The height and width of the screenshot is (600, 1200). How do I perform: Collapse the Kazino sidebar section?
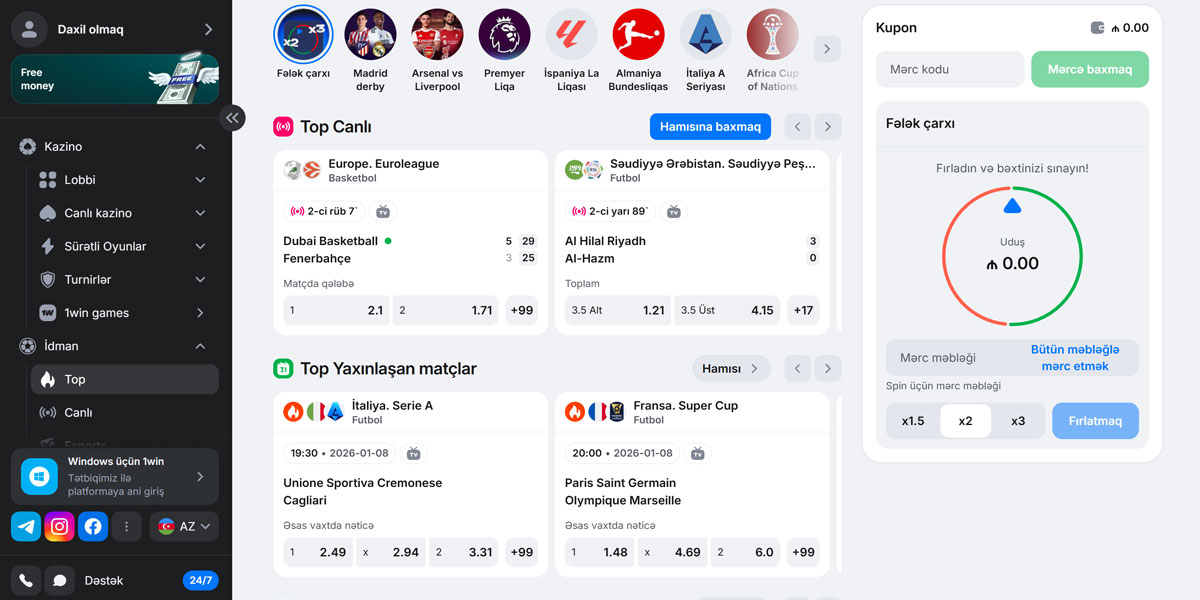200,147
